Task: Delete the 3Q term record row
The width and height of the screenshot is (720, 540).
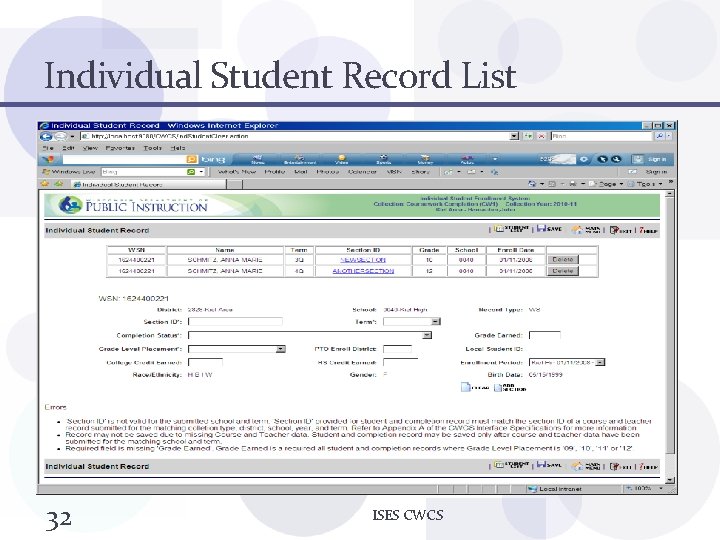Action: (x=562, y=259)
